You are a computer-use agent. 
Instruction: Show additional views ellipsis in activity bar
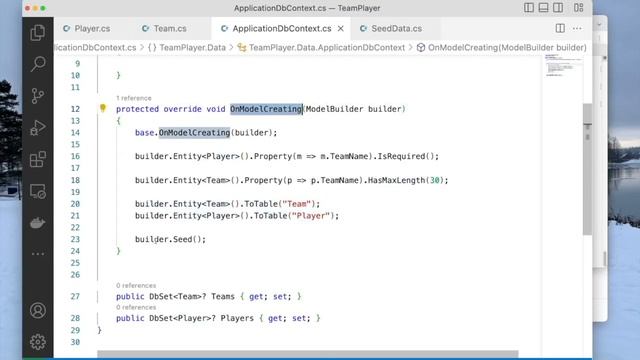pos(38,254)
